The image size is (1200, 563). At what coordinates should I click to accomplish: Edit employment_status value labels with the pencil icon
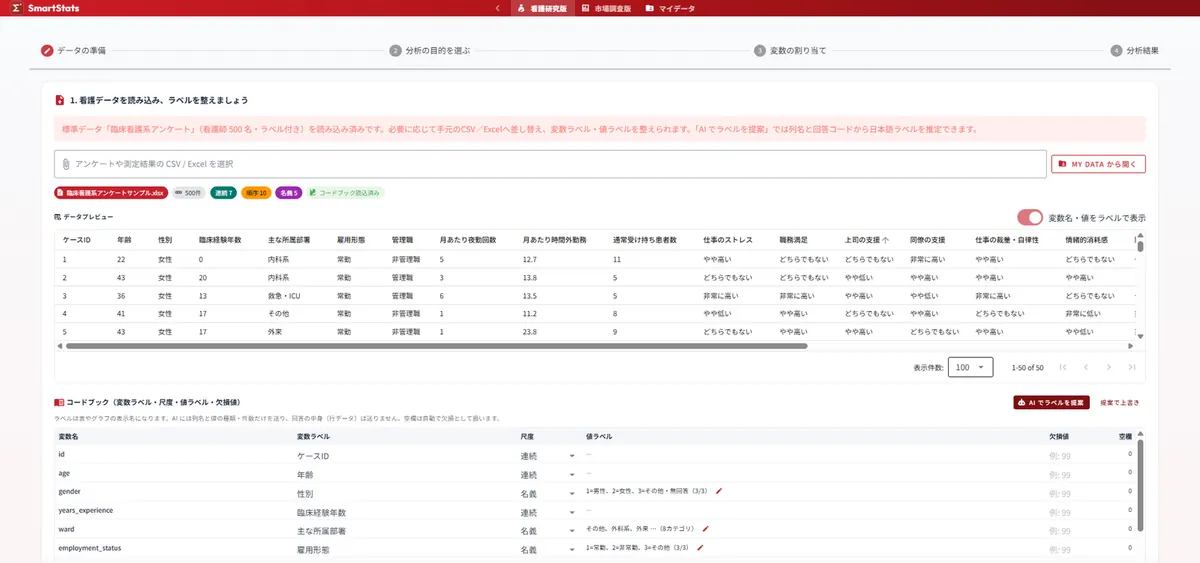coord(700,547)
